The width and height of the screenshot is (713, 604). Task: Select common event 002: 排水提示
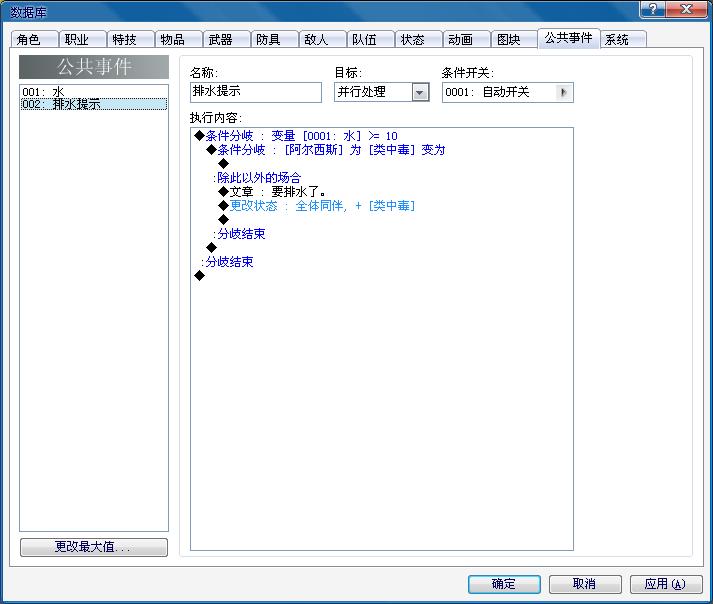(x=94, y=104)
